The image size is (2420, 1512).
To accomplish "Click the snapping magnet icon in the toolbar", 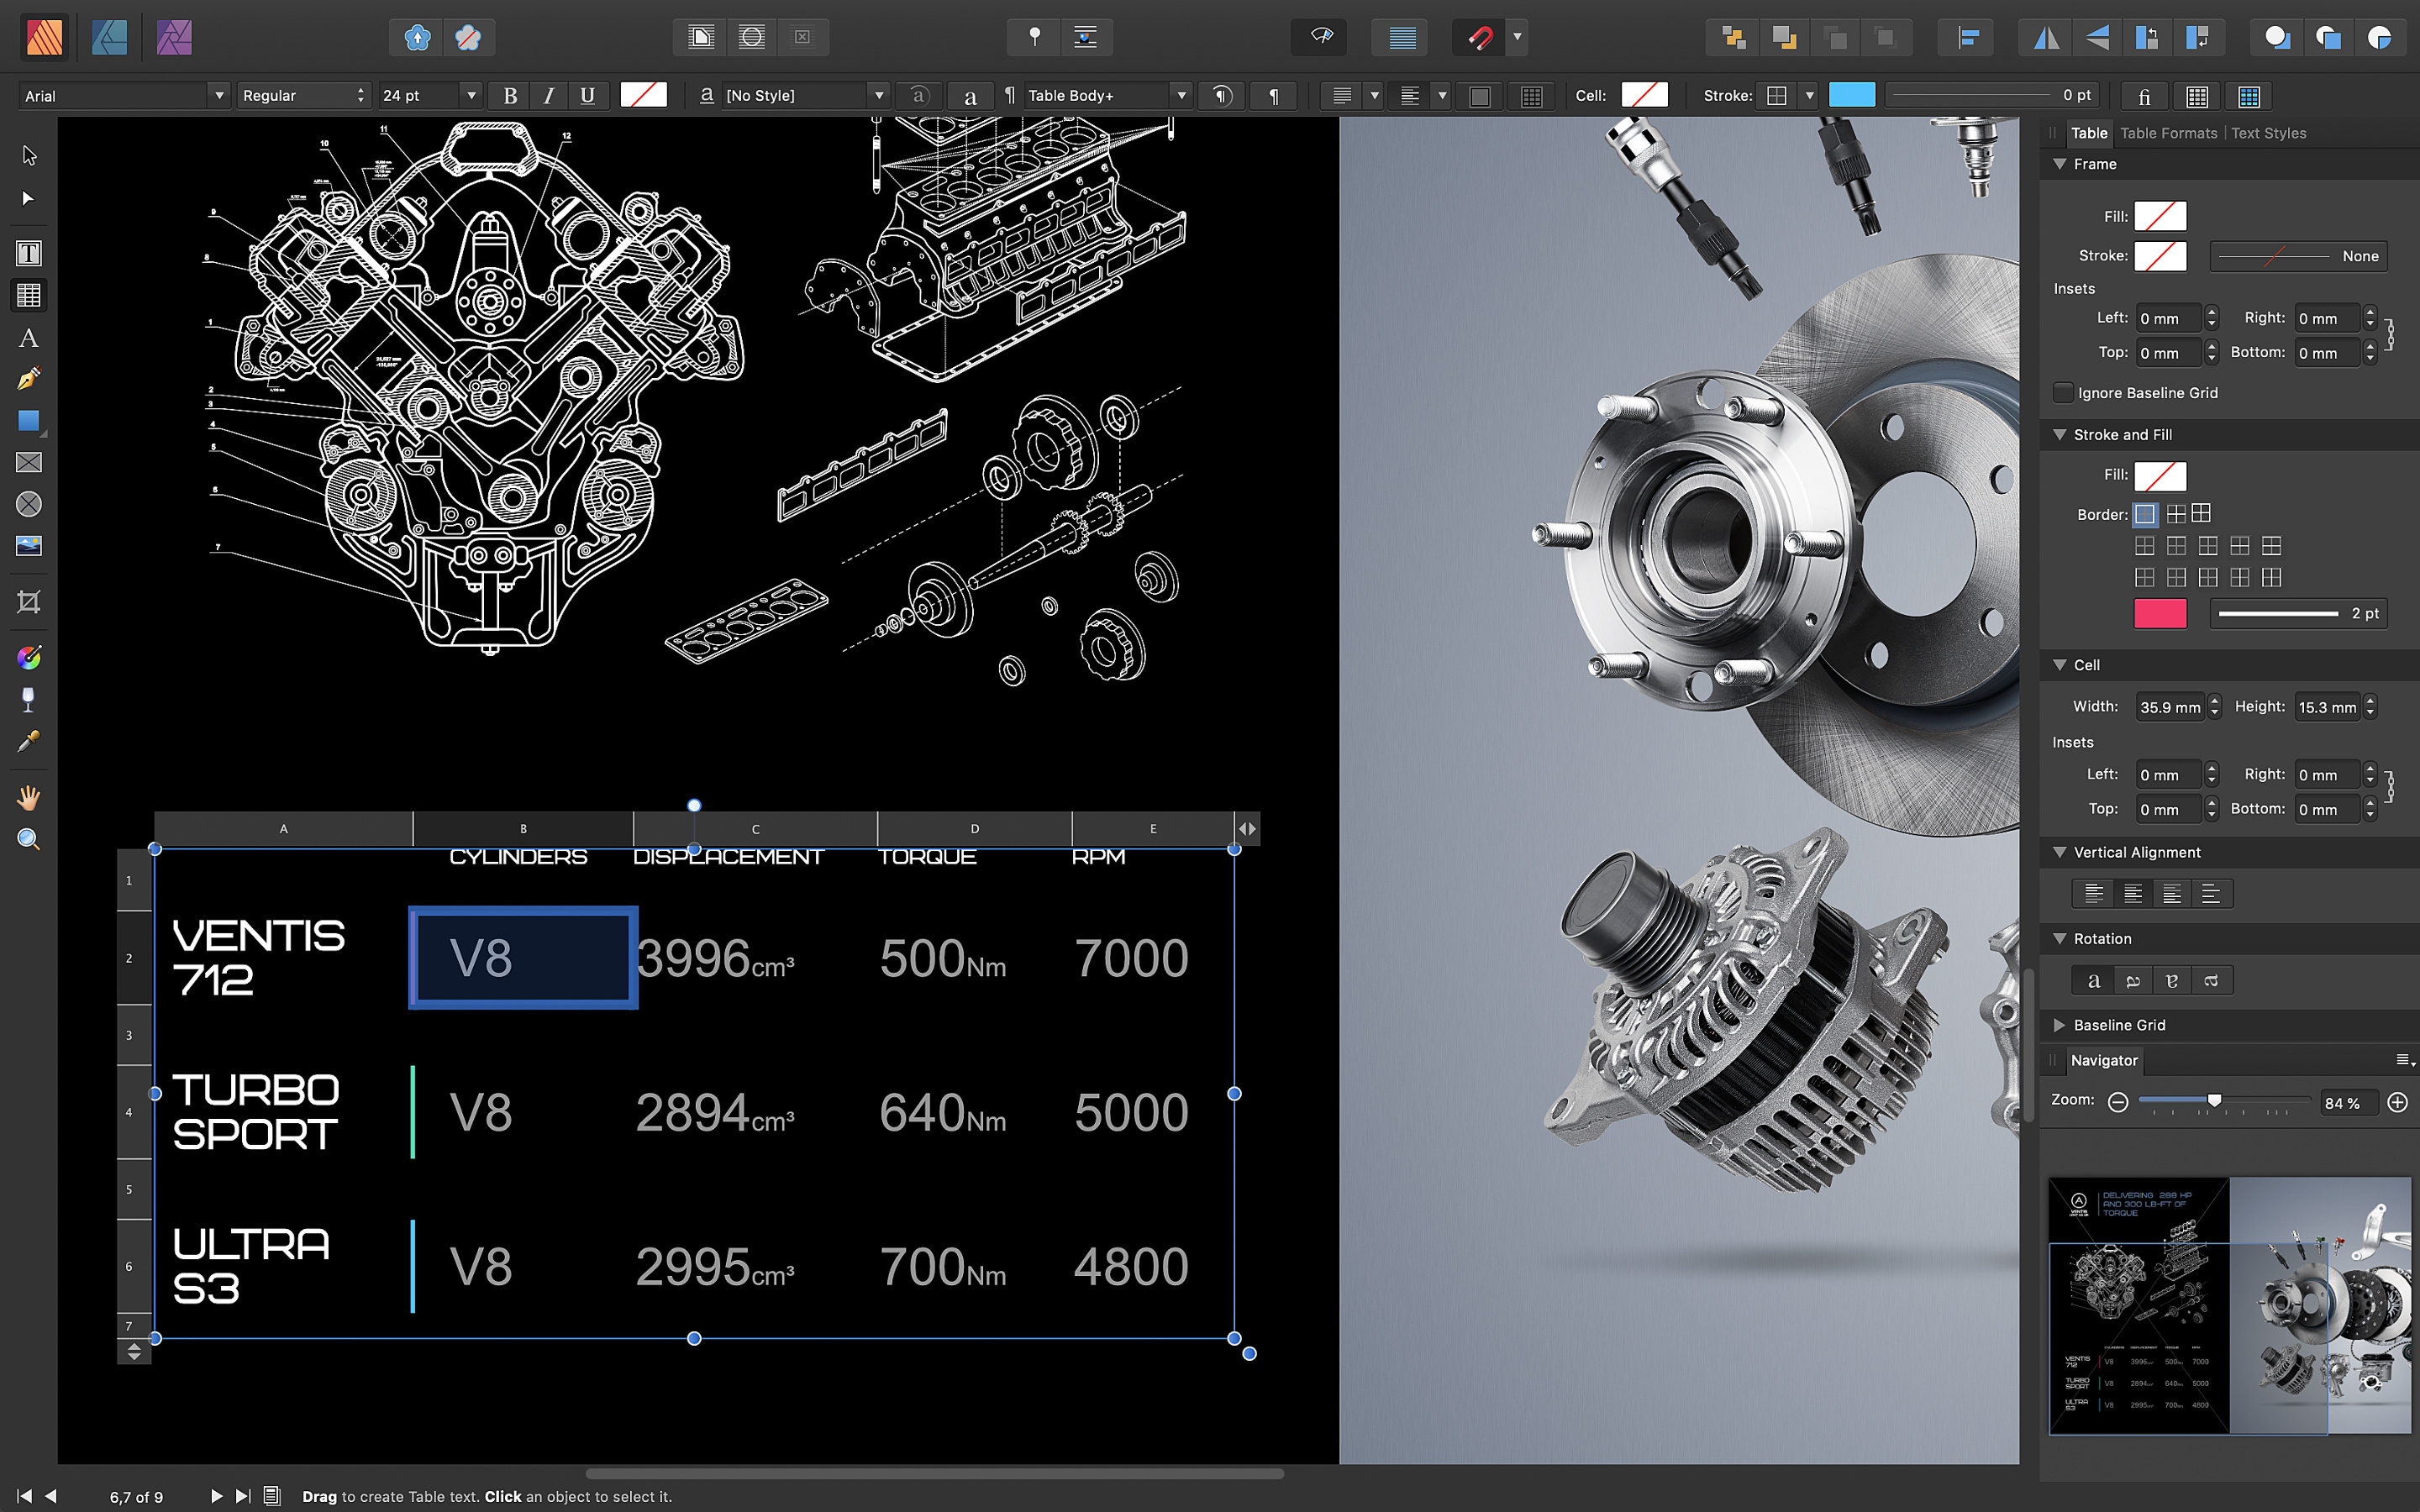I will click(x=1480, y=37).
